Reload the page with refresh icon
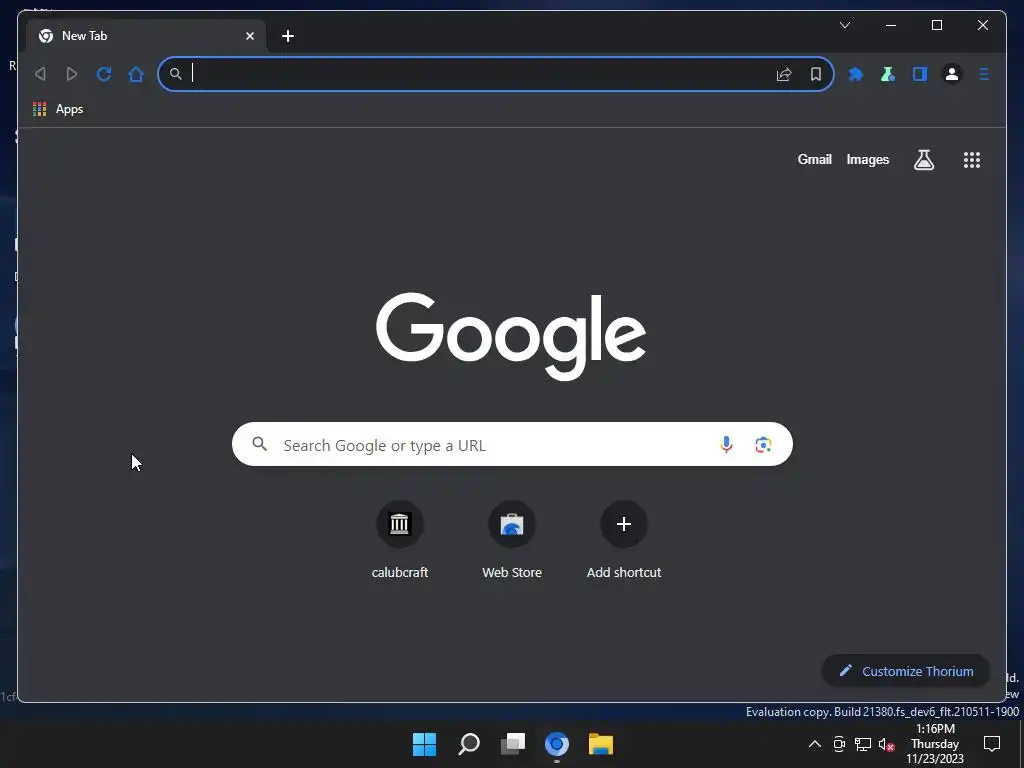This screenshot has width=1024, height=768. tap(104, 74)
